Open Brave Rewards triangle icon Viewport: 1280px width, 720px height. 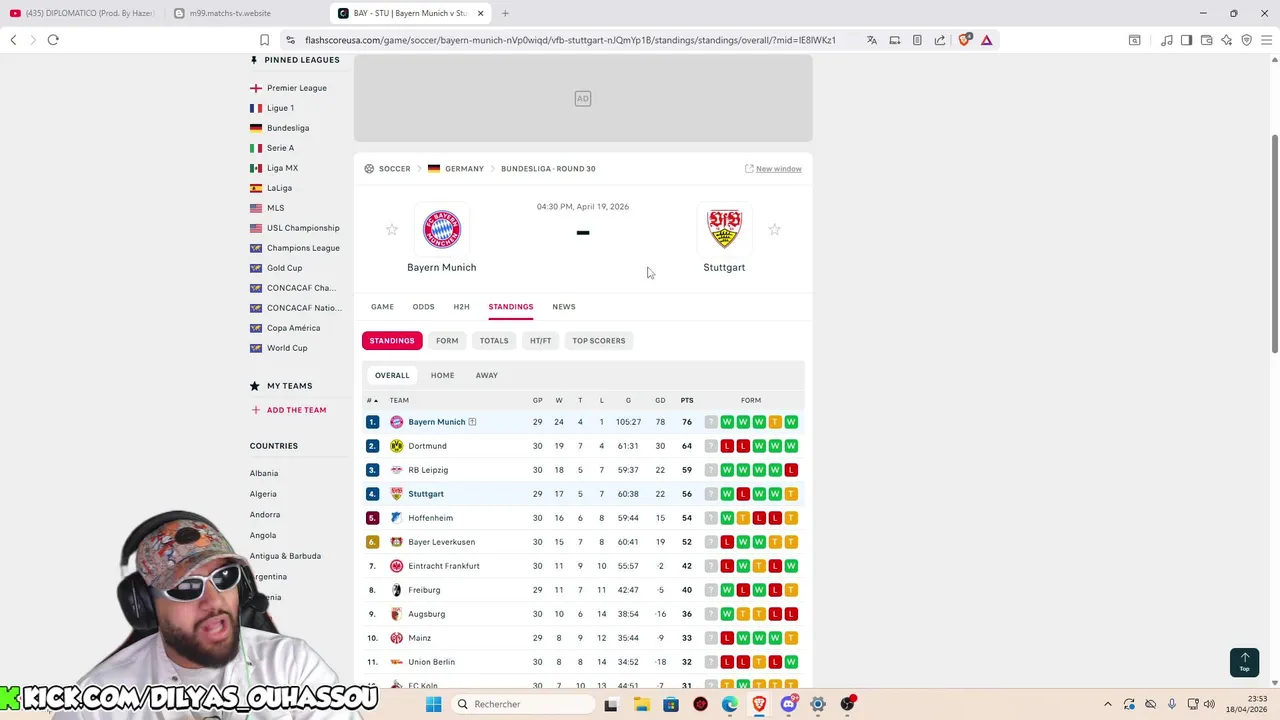coord(987,40)
